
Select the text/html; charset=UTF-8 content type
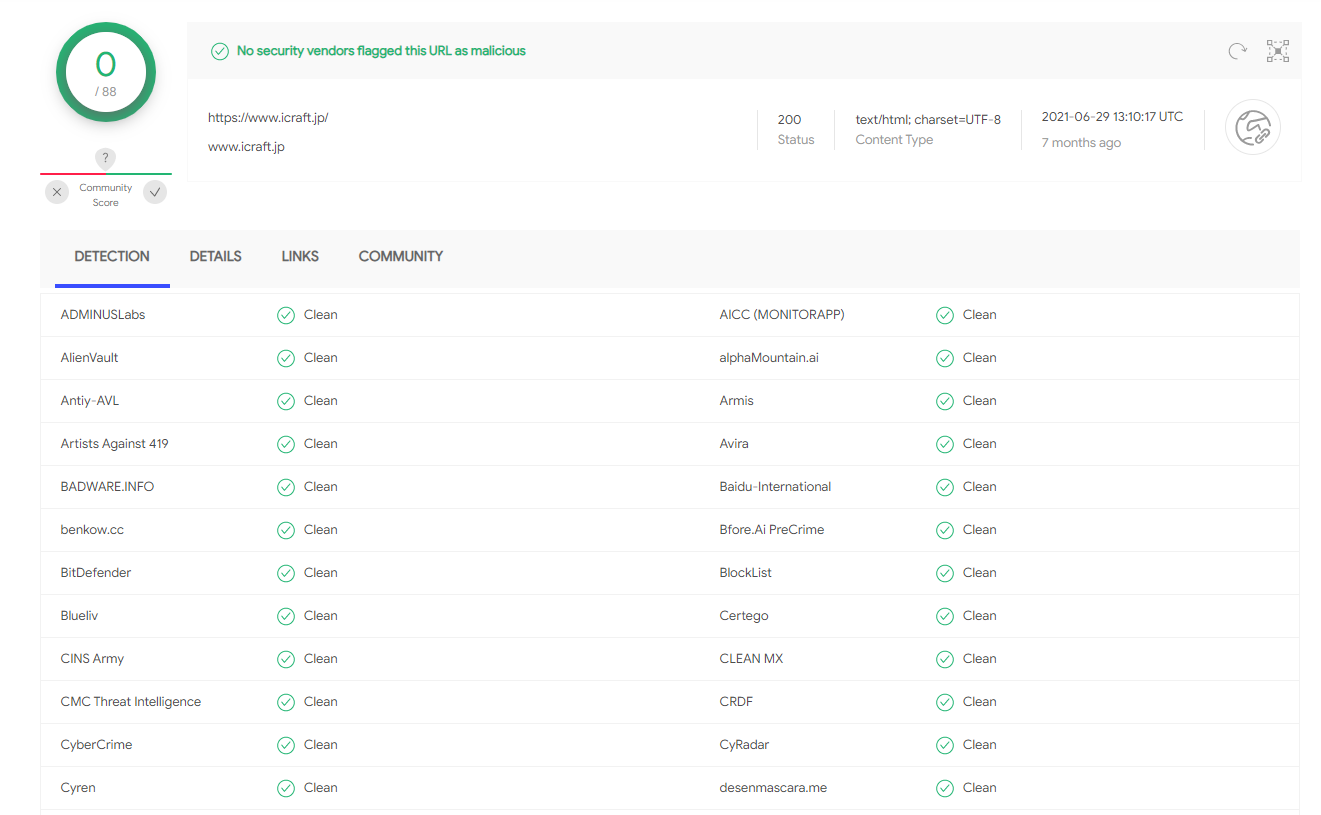[x=928, y=120]
